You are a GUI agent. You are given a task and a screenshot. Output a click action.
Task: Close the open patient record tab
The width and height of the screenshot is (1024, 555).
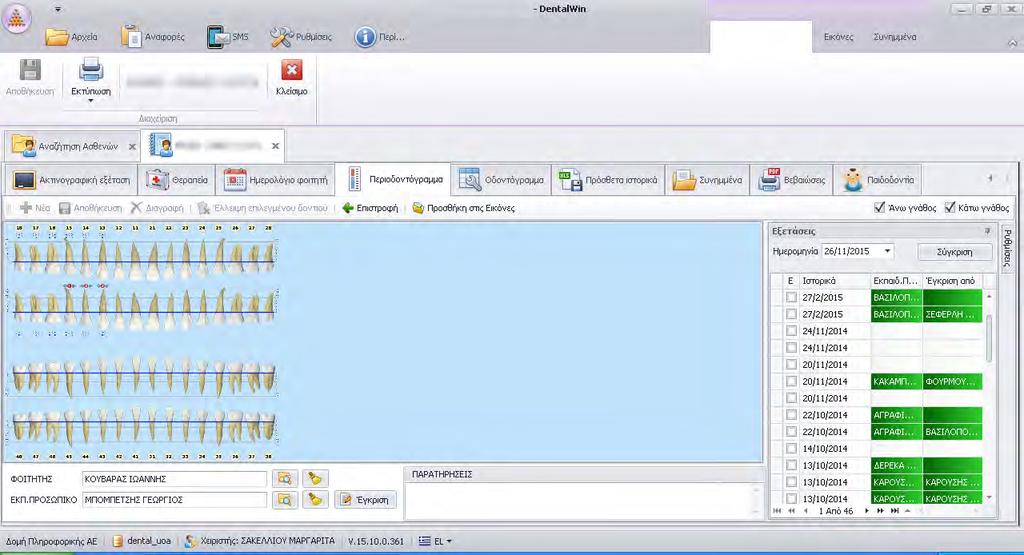pyautogui.click(x=276, y=146)
